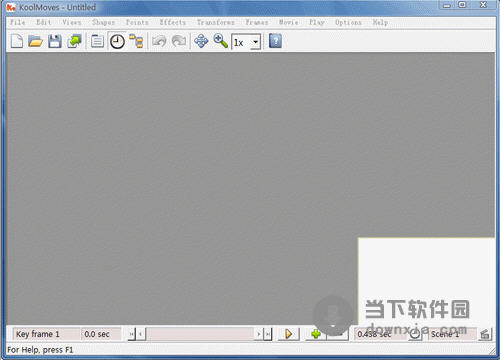Click the undo arrow icon

[159, 41]
